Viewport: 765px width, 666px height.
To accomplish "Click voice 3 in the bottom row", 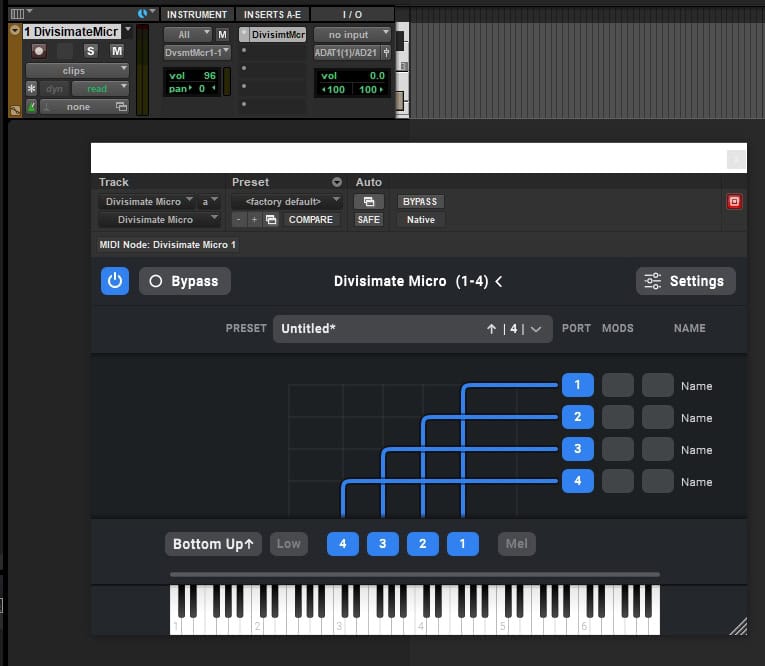I will click(383, 544).
